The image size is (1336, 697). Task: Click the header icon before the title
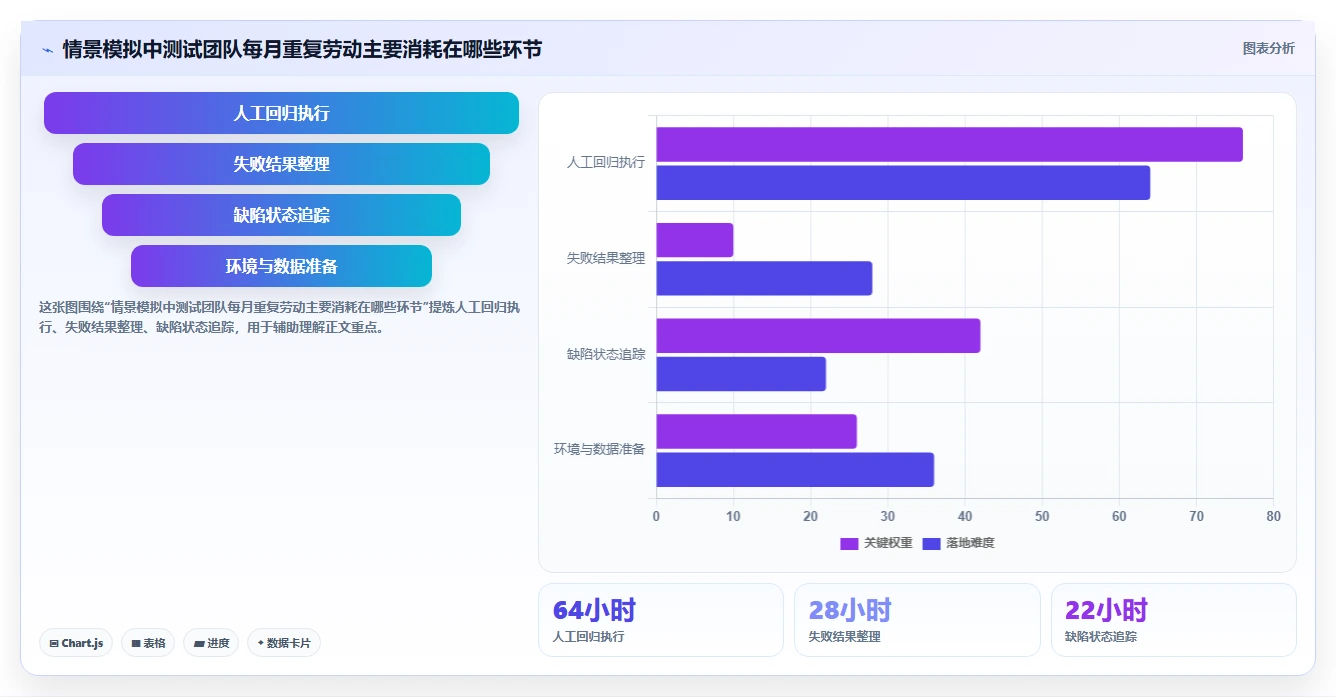pyautogui.click(x=47, y=49)
